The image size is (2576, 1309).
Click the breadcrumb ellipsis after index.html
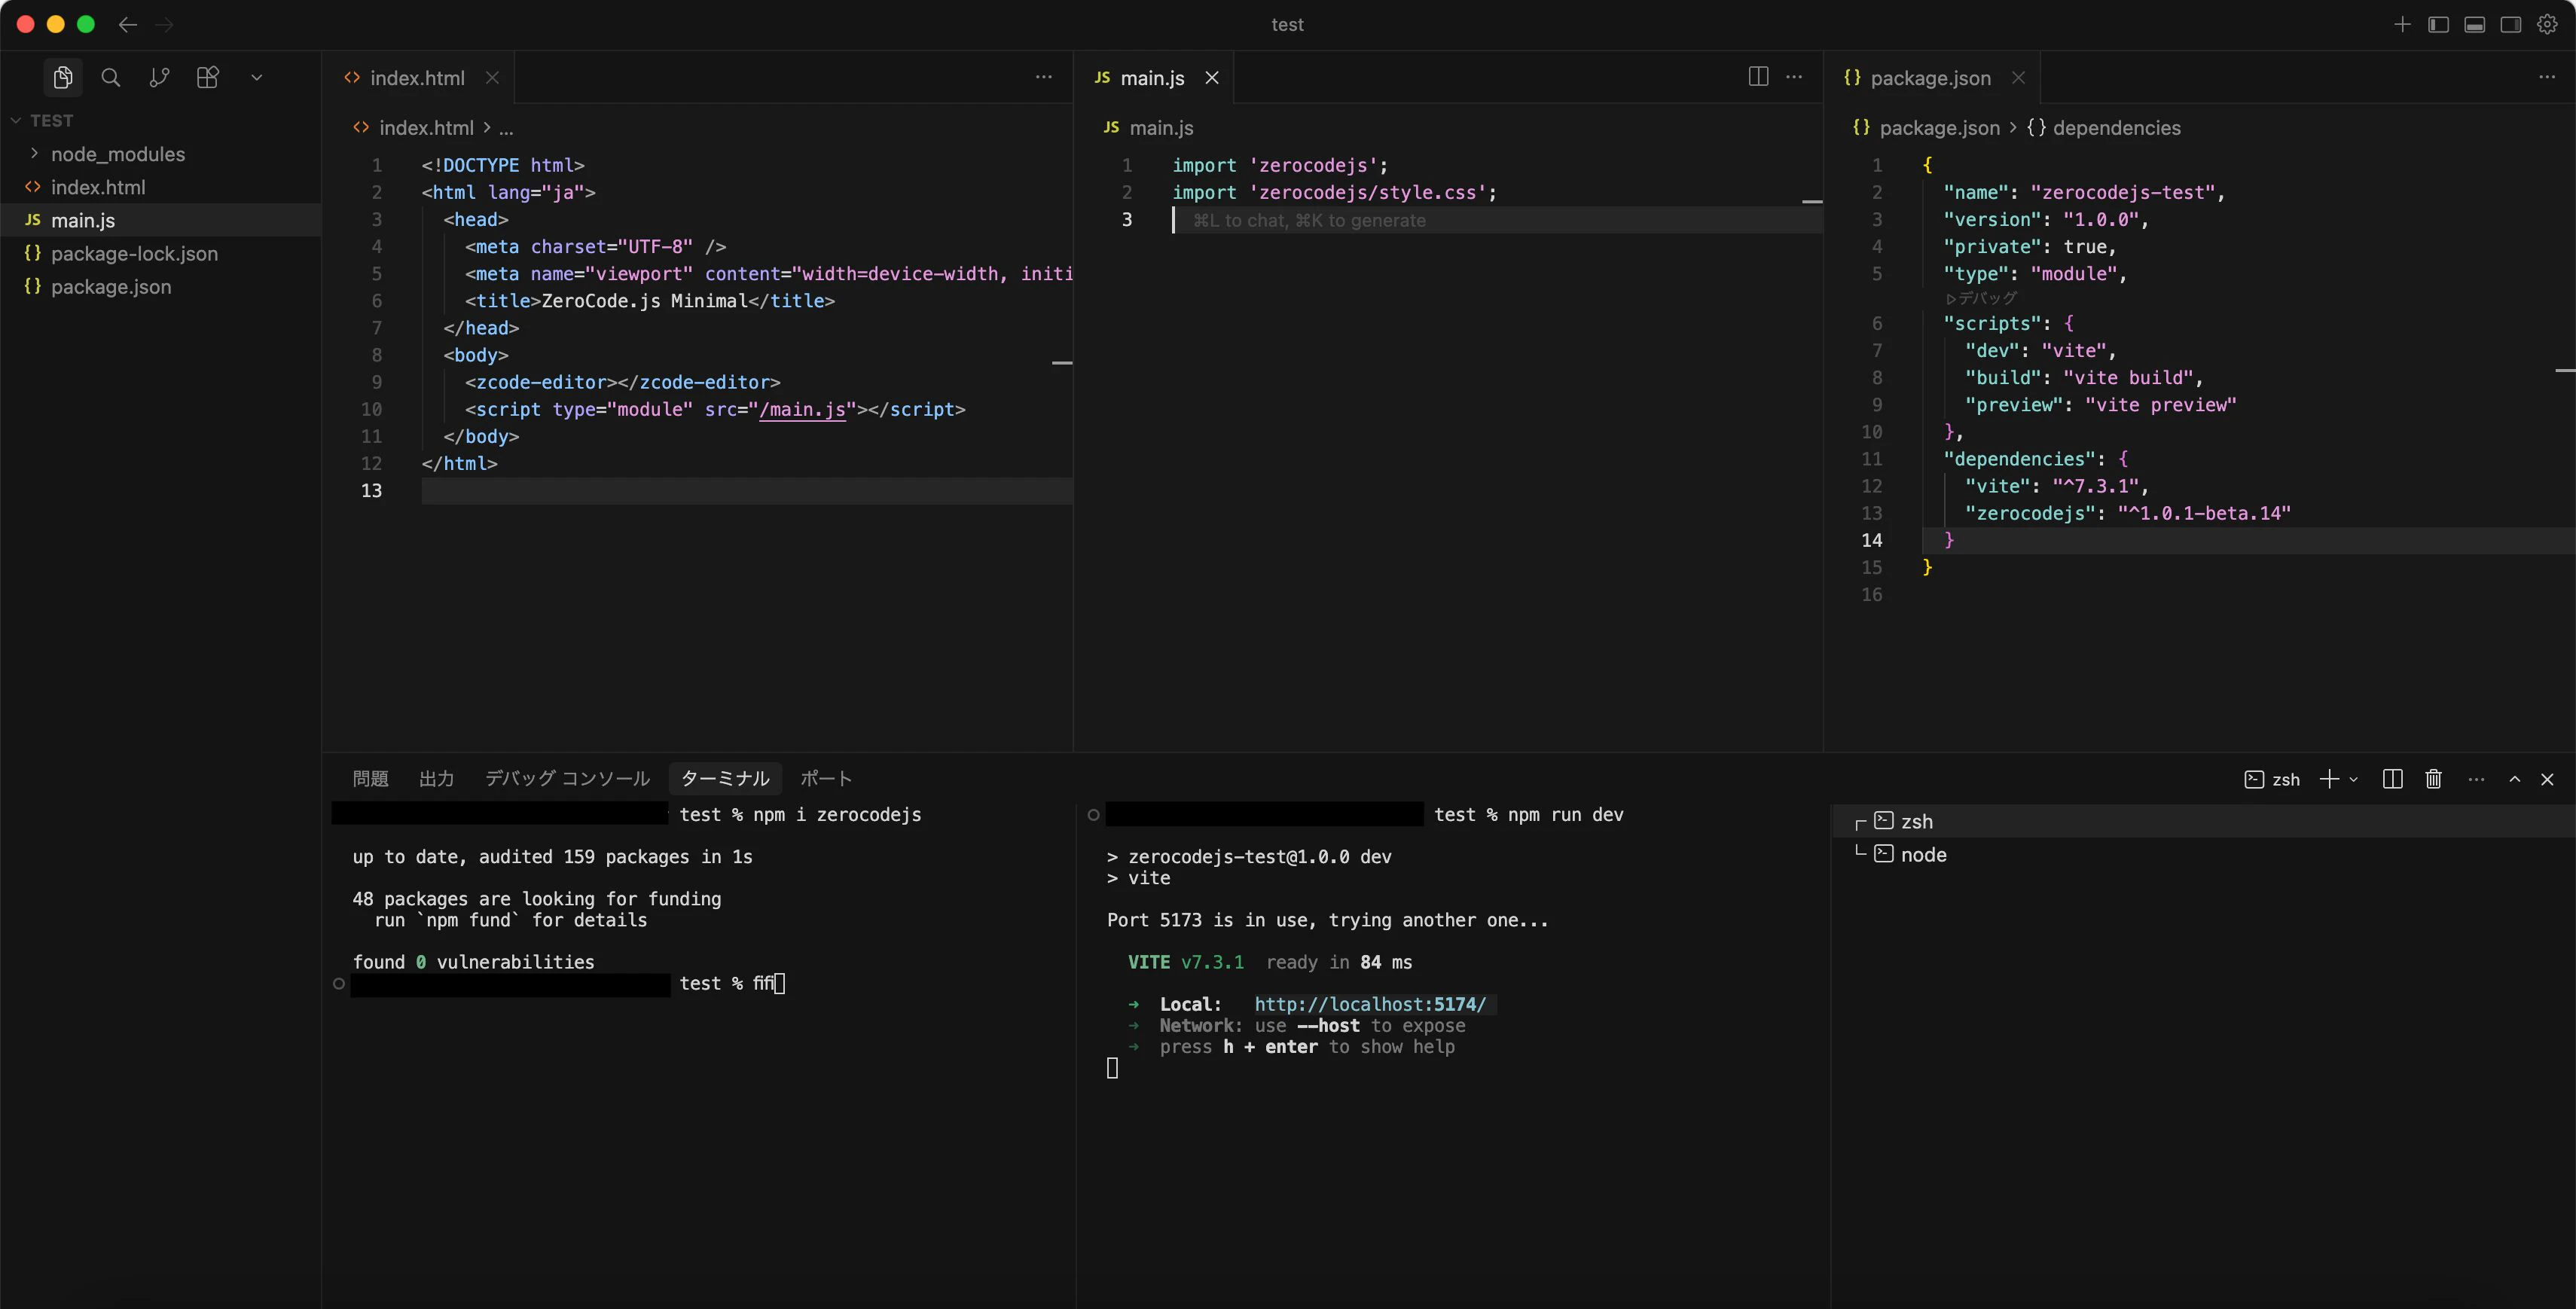point(506,127)
